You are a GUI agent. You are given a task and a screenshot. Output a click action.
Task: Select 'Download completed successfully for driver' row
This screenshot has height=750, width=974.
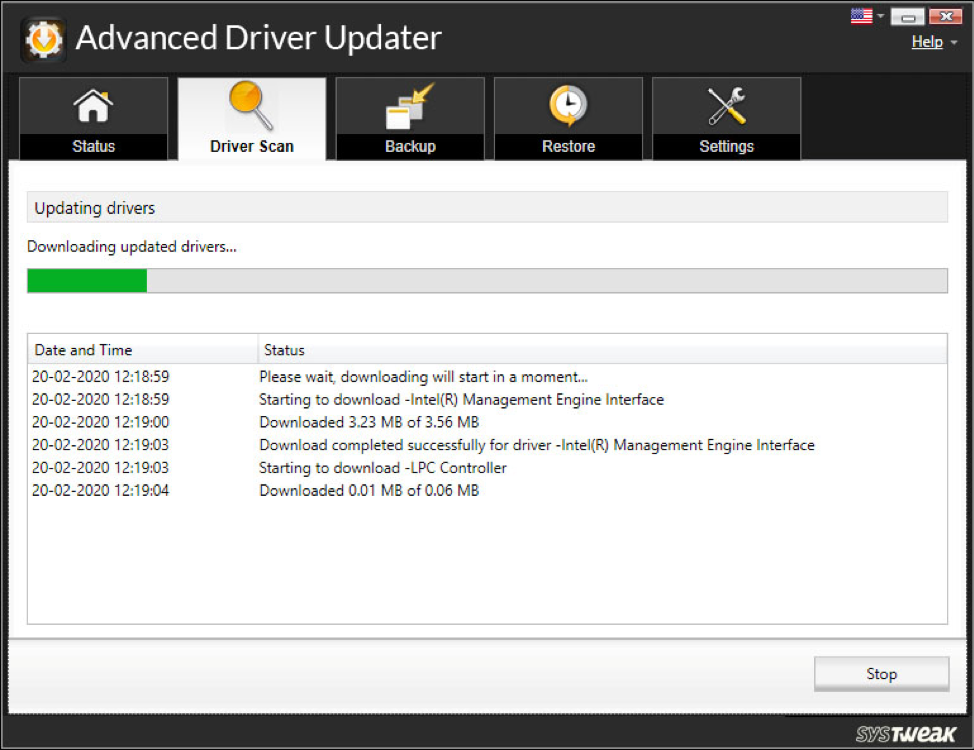click(x=488, y=445)
